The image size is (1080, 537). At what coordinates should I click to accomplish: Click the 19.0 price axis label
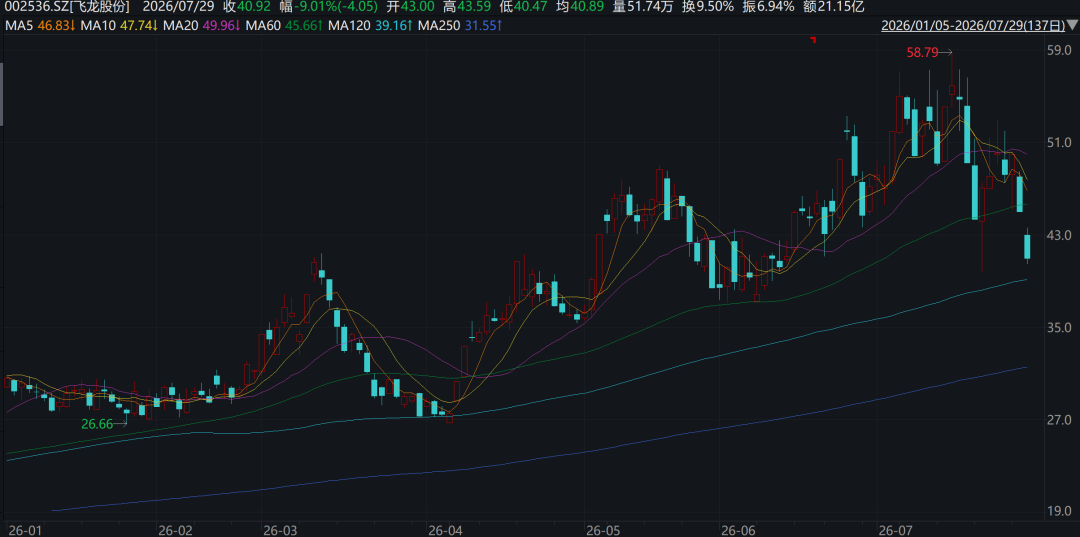click(x=1057, y=512)
